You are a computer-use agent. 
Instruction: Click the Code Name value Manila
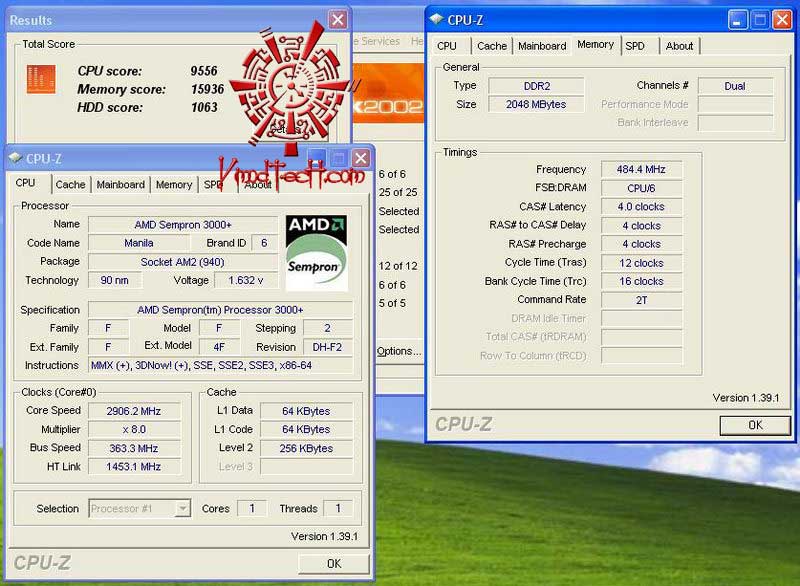(x=139, y=243)
